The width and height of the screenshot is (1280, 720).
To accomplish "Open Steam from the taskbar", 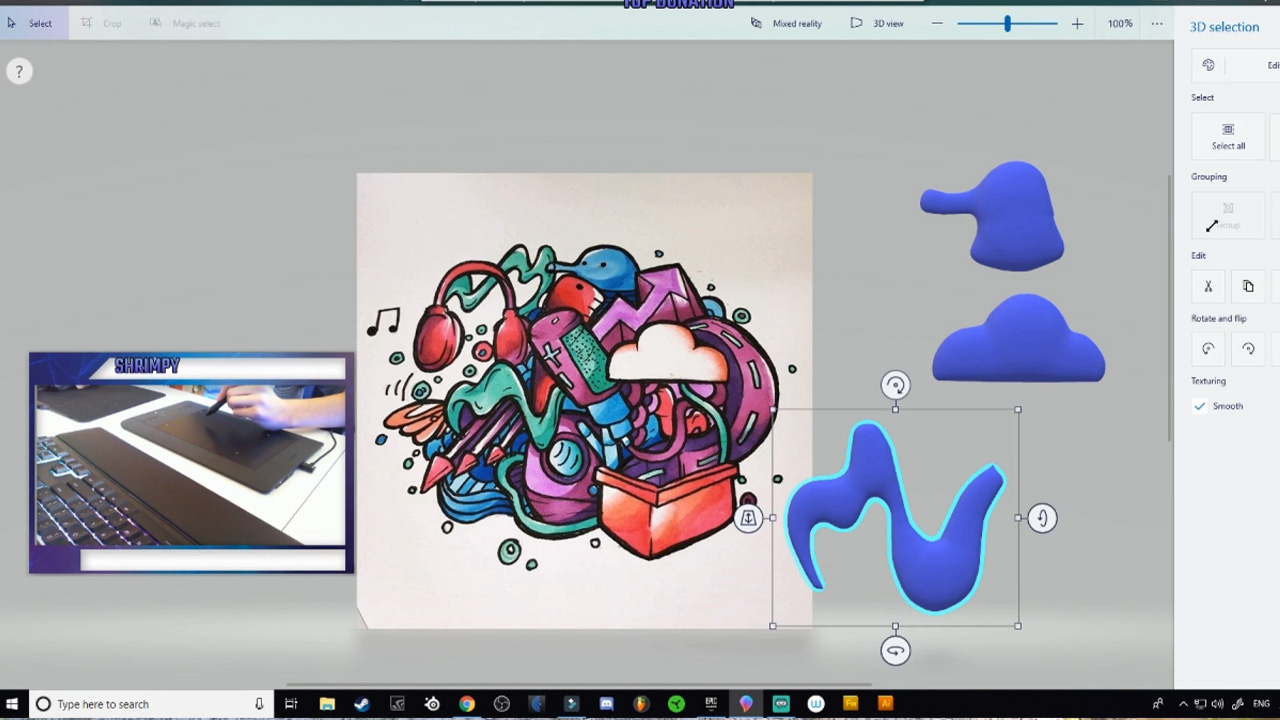I will pos(362,704).
